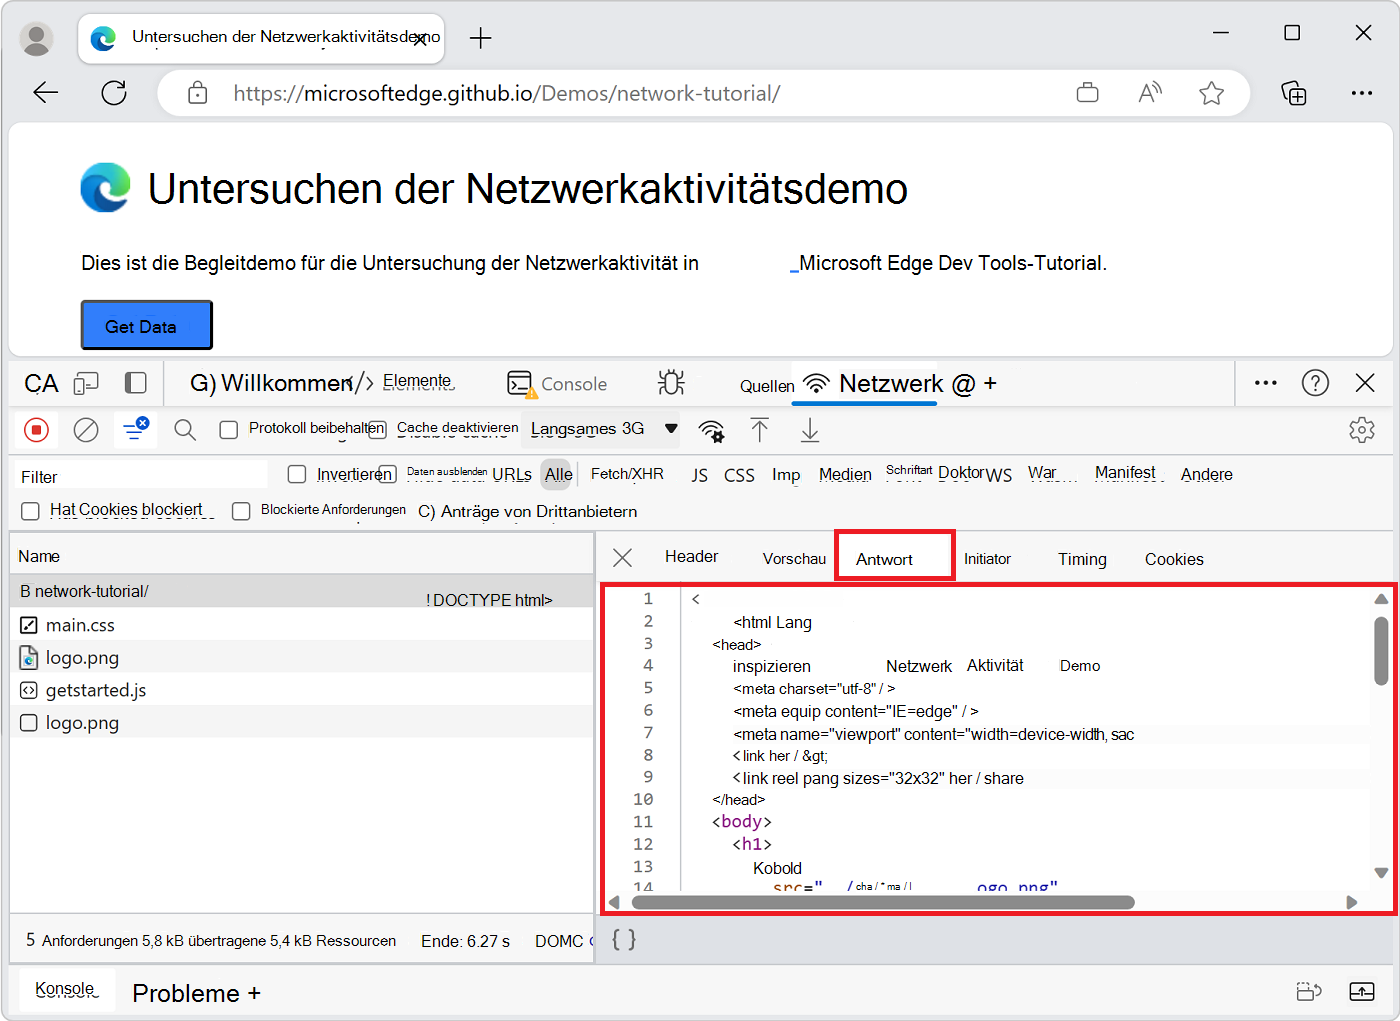This screenshot has width=1400, height=1021.
Task: Open the DevTools three-dots customize menu
Action: pyautogui.click(x=1265, y=383)
